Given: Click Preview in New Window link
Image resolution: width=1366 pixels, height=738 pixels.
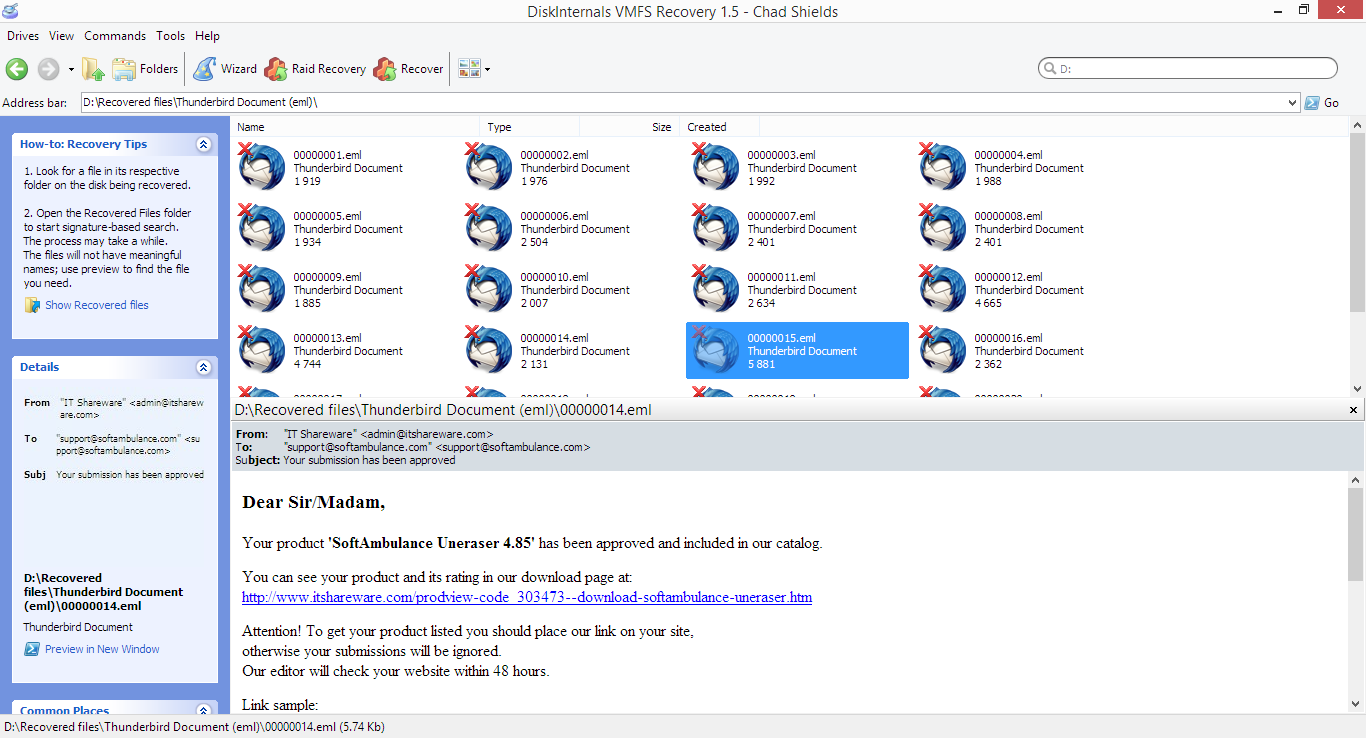Looking at the screenshot, I should (x=102, y=649).
